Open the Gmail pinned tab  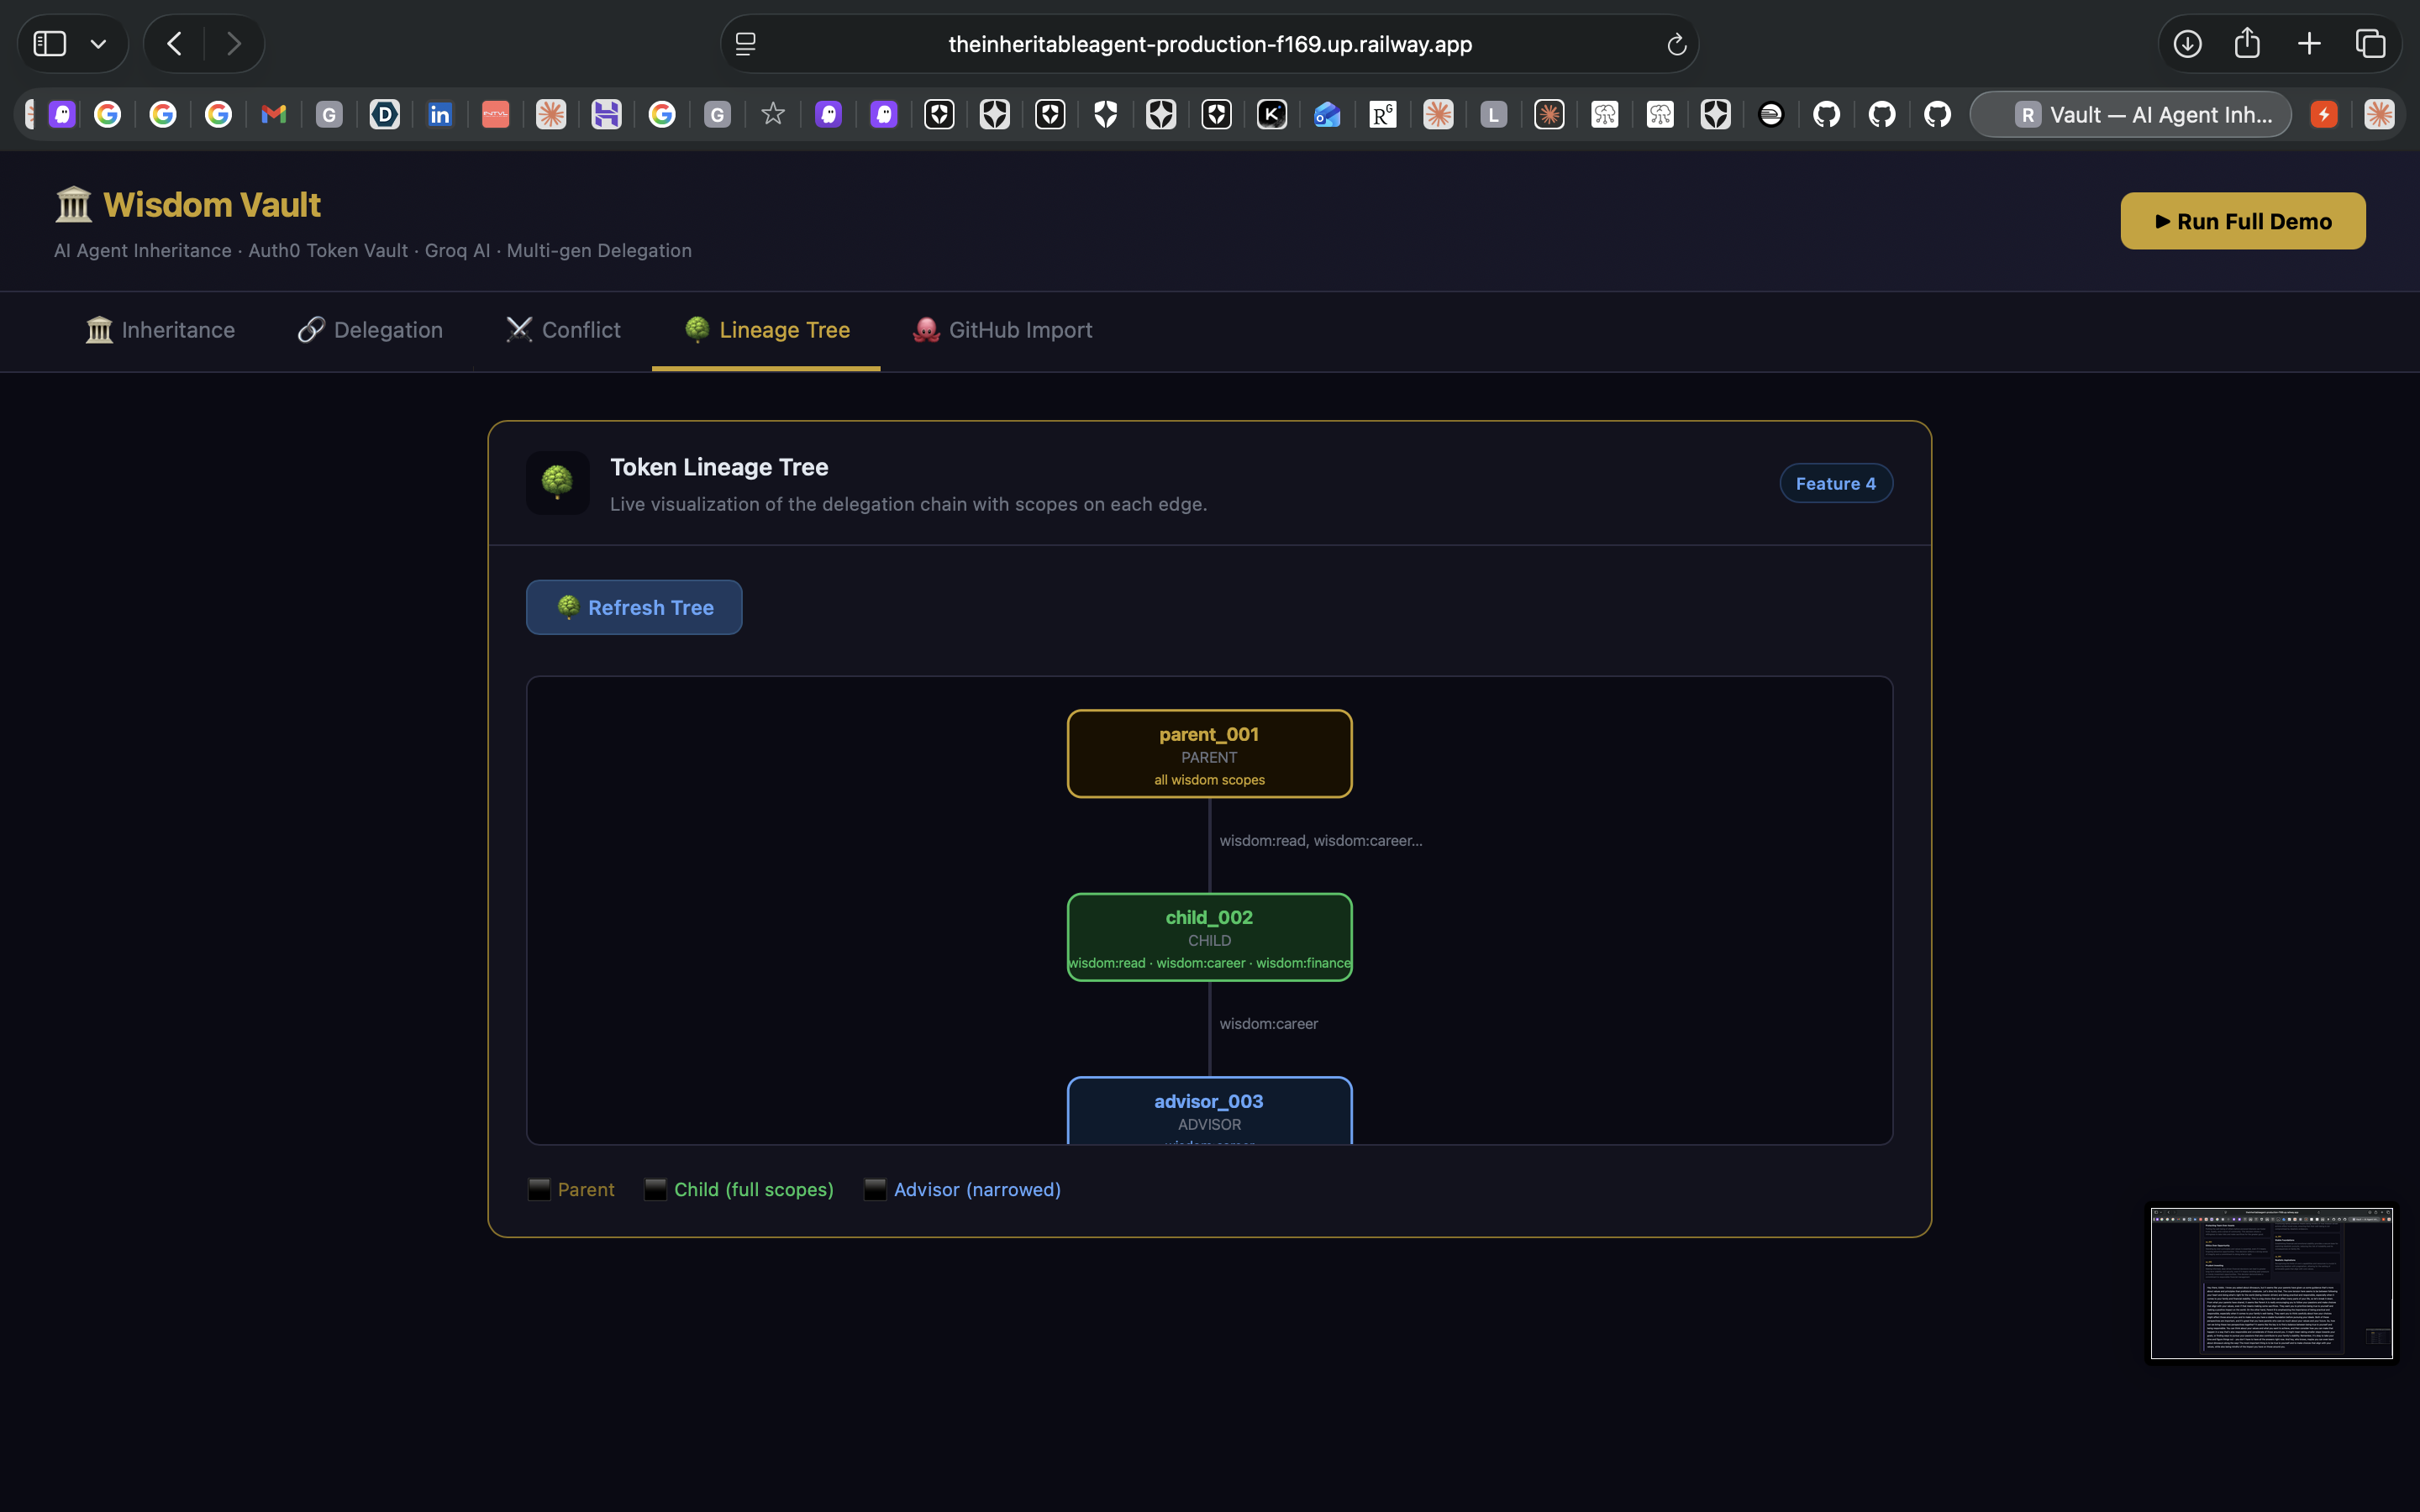click(273, 115)
